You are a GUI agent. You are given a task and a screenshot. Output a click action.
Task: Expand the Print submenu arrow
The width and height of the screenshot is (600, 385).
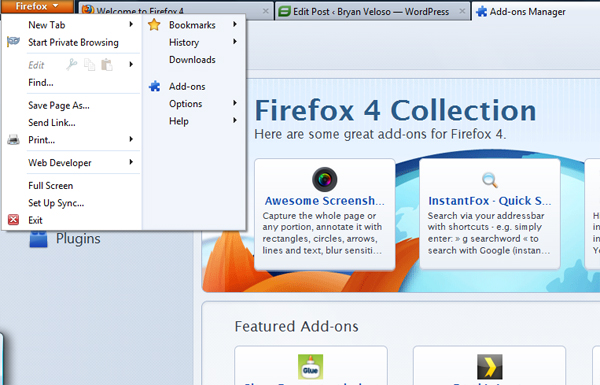coord(131,139)
